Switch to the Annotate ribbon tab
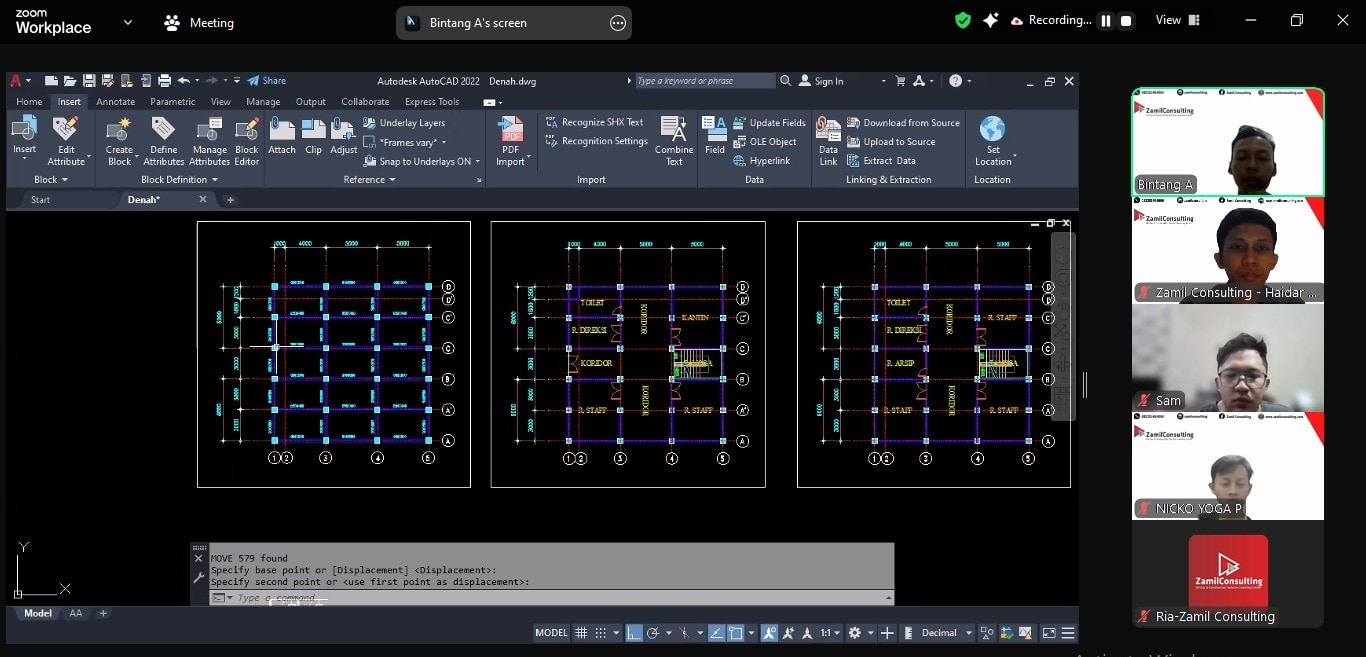The height and width of the screenshot is (657, 1366). [115, 102]
